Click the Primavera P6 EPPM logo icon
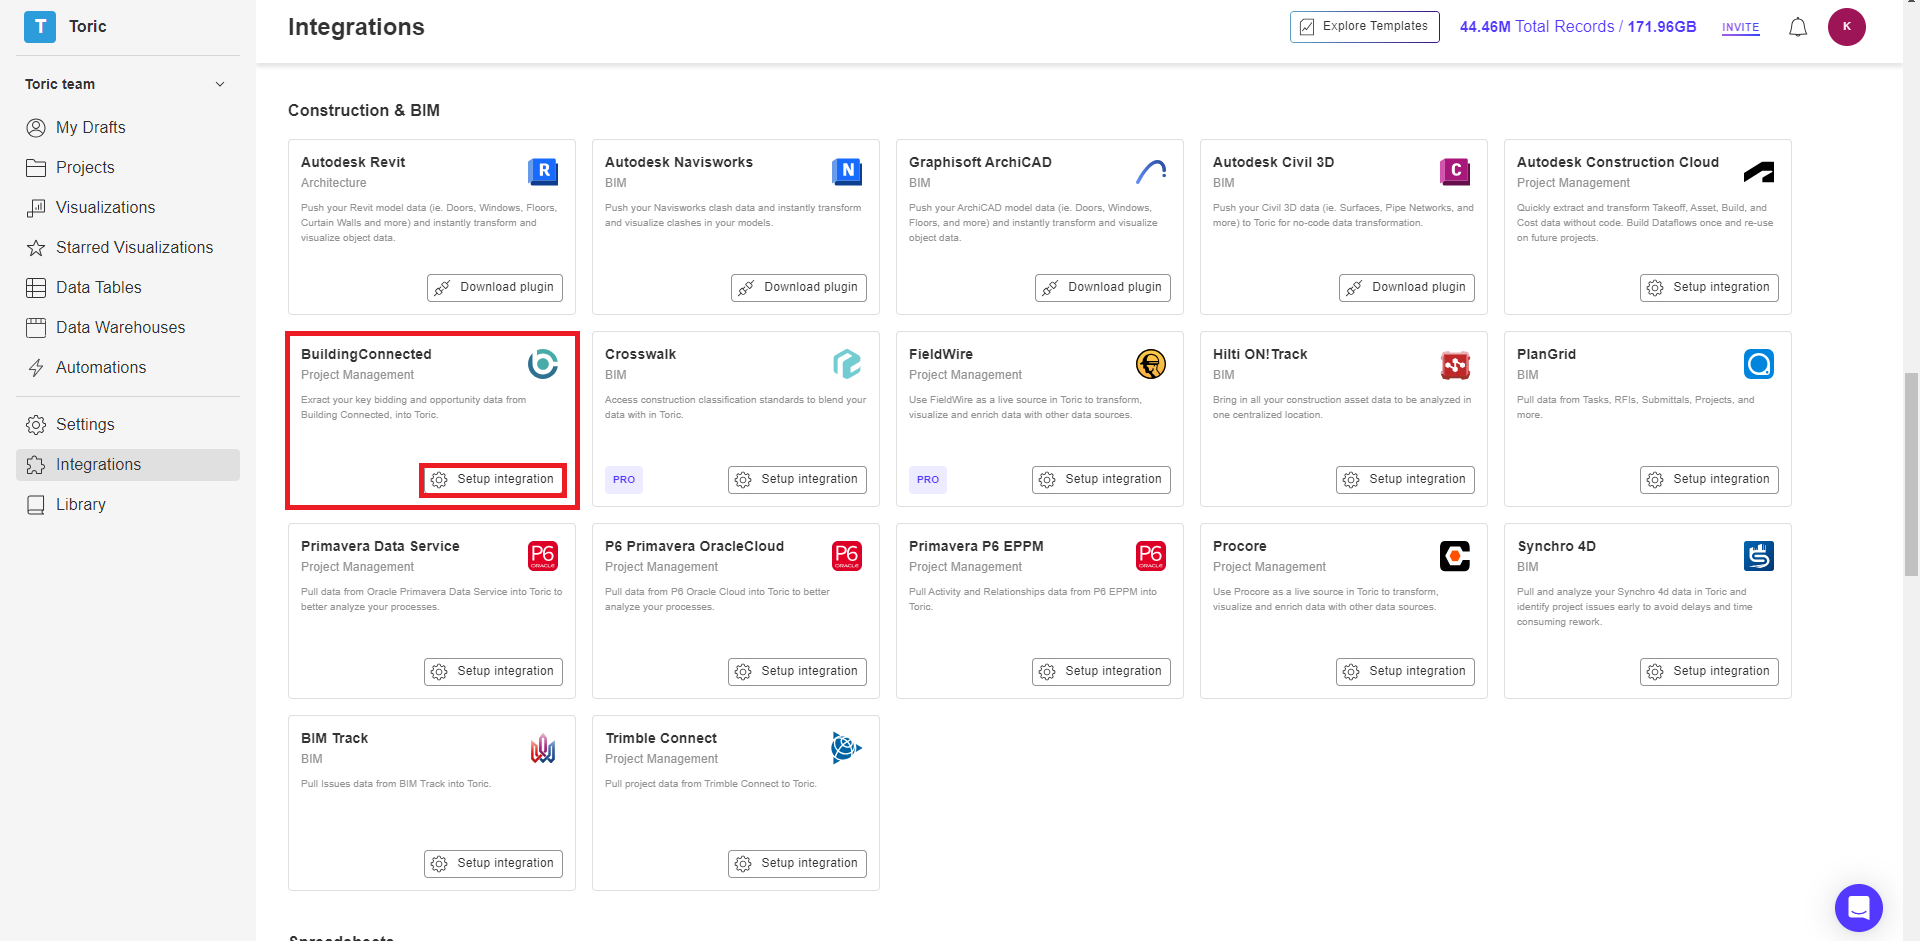1920x941 pixels. 1151,556
